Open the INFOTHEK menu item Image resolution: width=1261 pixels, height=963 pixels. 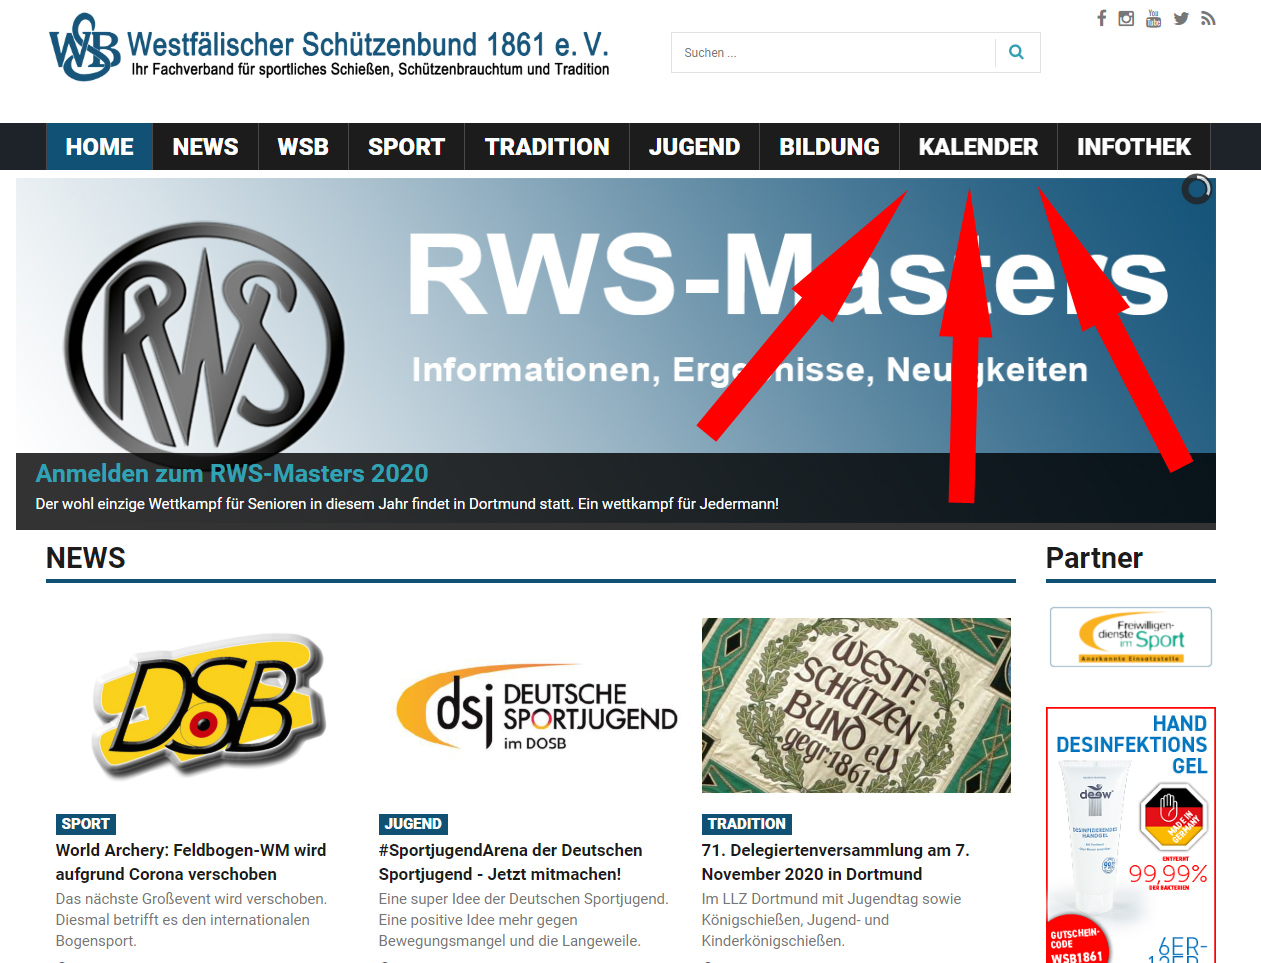[x=1134, y=147]
